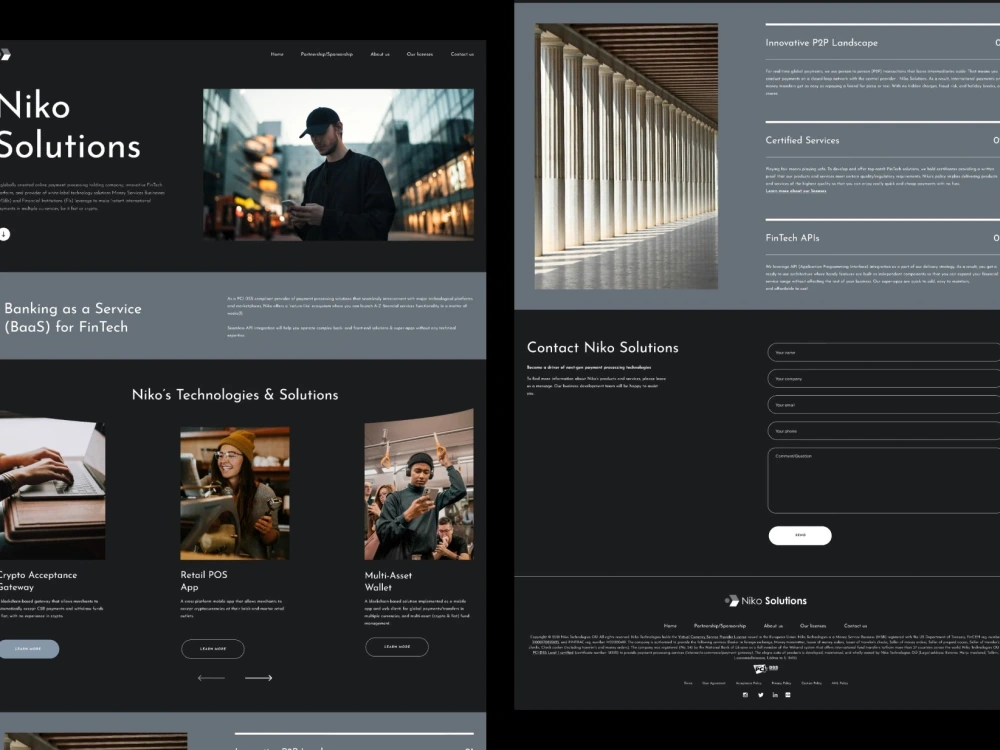Open the Multi-Asset Wallet subway photo
This screenshot has width=1000, height=750.
(x=419, y=485)
